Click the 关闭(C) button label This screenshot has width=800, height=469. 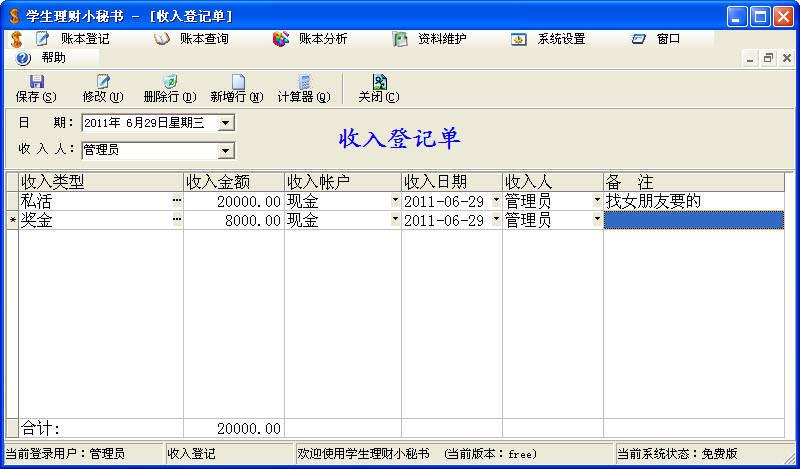tap(379, 96)
